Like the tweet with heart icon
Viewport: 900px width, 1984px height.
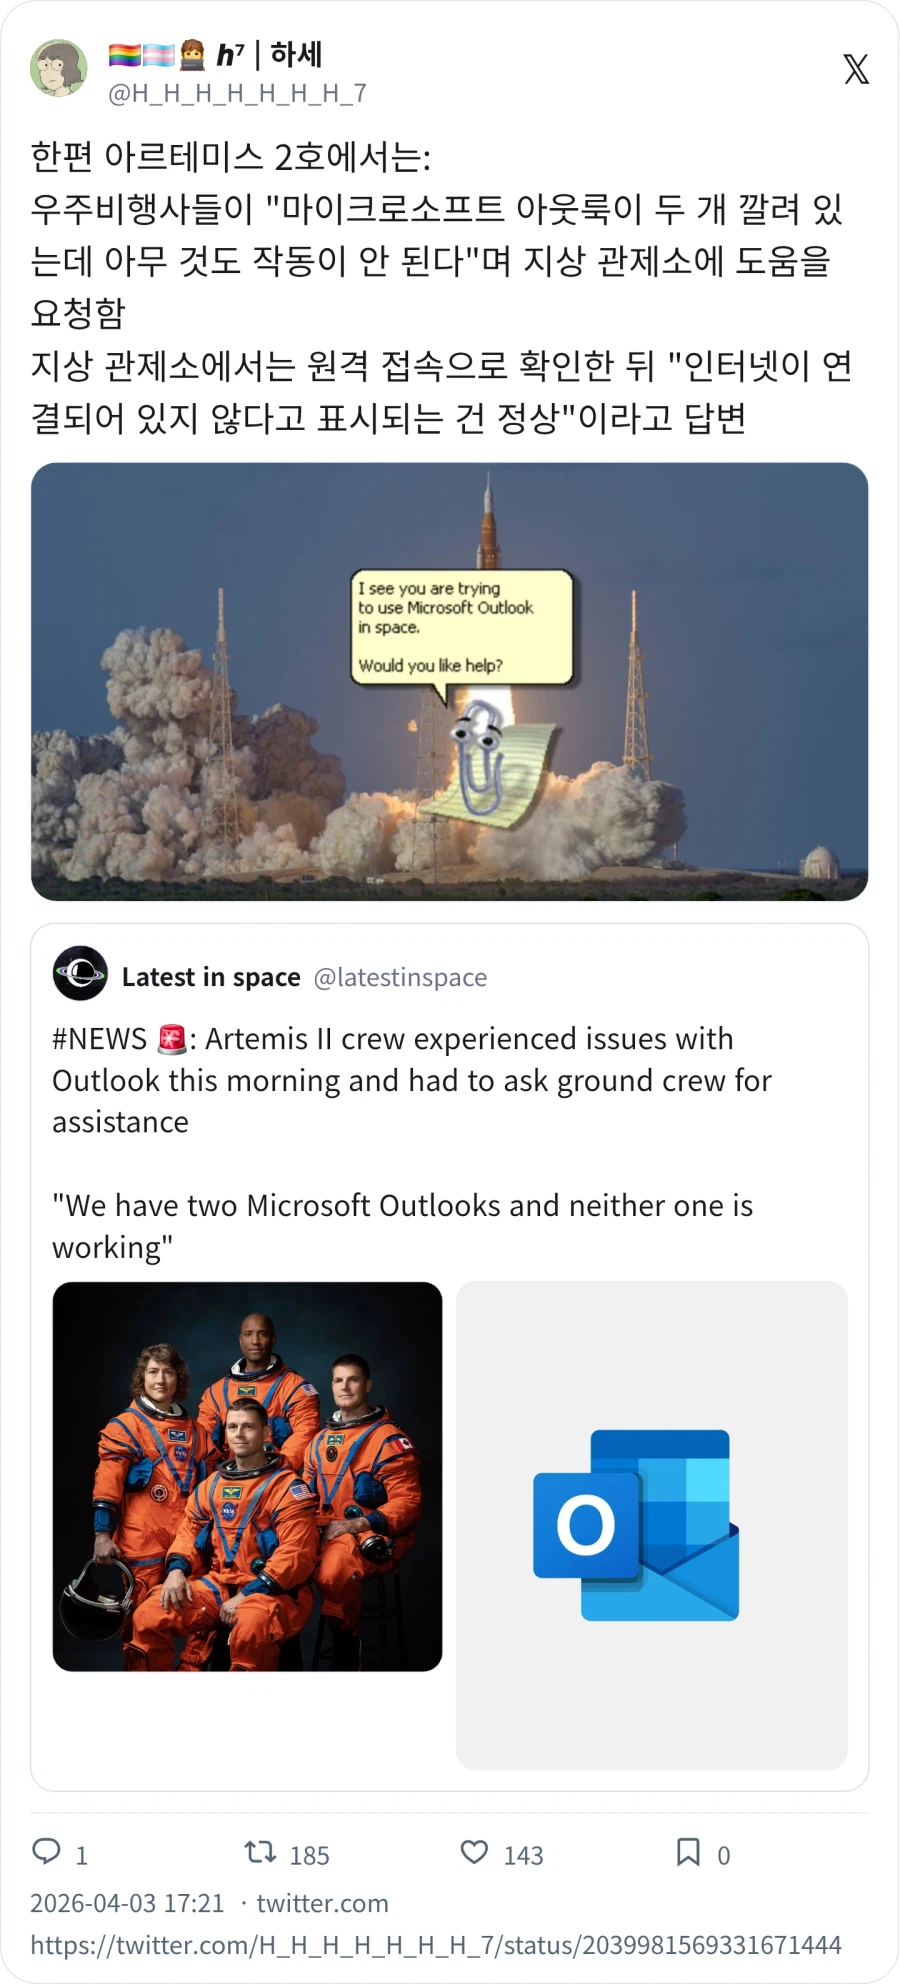[x=474, y=1853]
